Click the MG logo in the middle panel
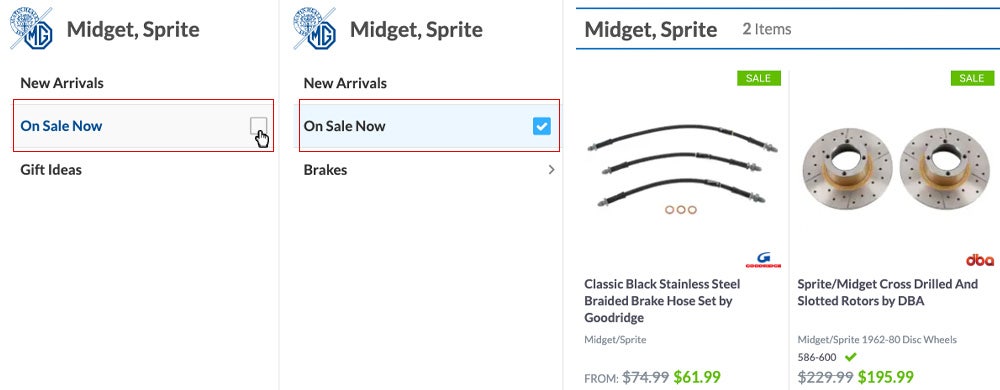Image resolution: width=1000 pixels, height=390 pixels. coord(314,29)
